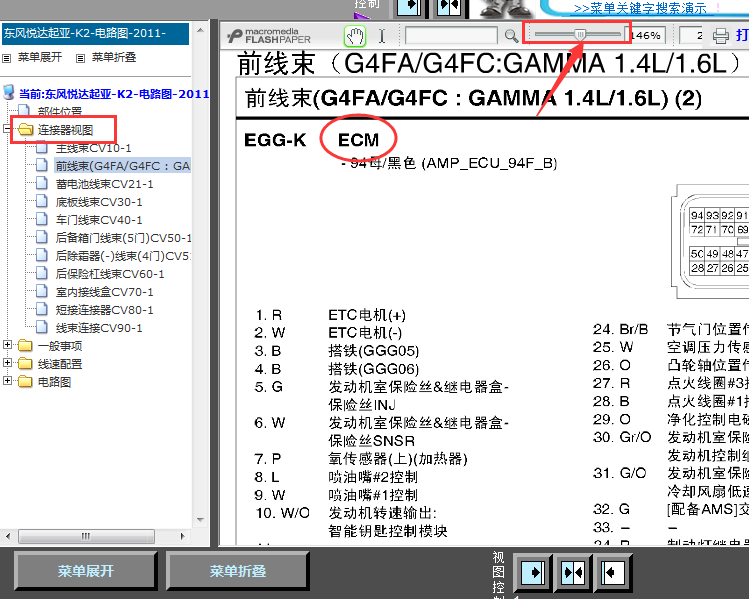
Task: Click the 电路图 folder icon
Action: coord(25,382)
